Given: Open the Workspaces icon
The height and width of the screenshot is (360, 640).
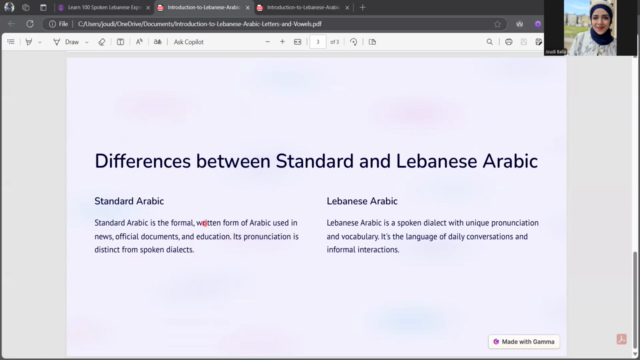Looking at the screenshot, I should pyautogui.click(x=26, y=7).
